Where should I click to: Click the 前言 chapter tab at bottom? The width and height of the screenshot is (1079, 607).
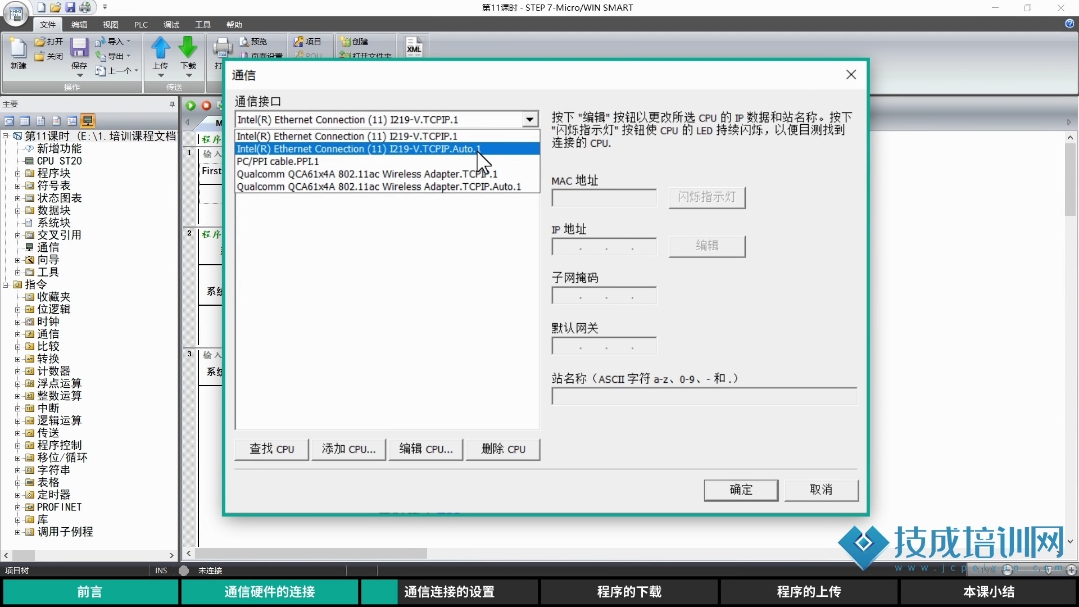(89, 592)
